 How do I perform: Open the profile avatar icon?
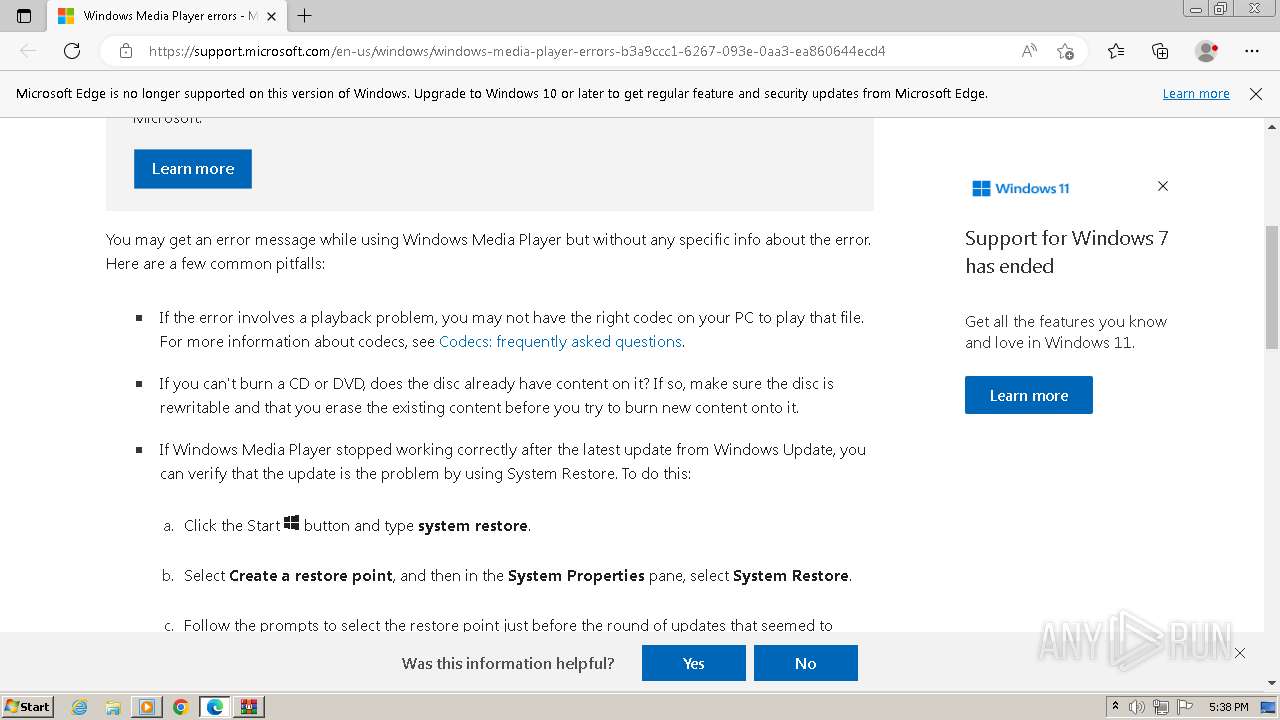(1206, 51)
